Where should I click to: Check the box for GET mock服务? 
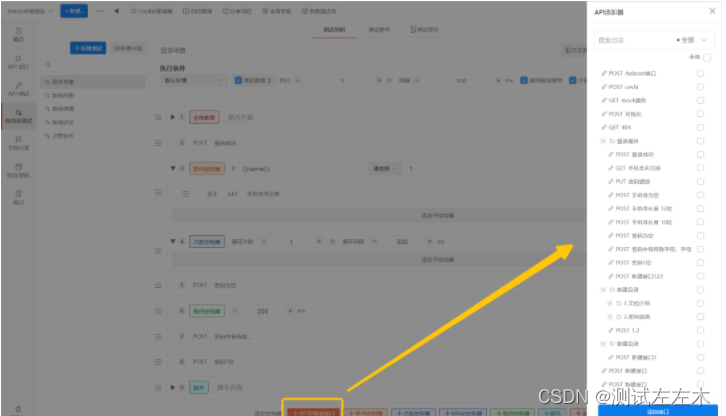(701, 100)
